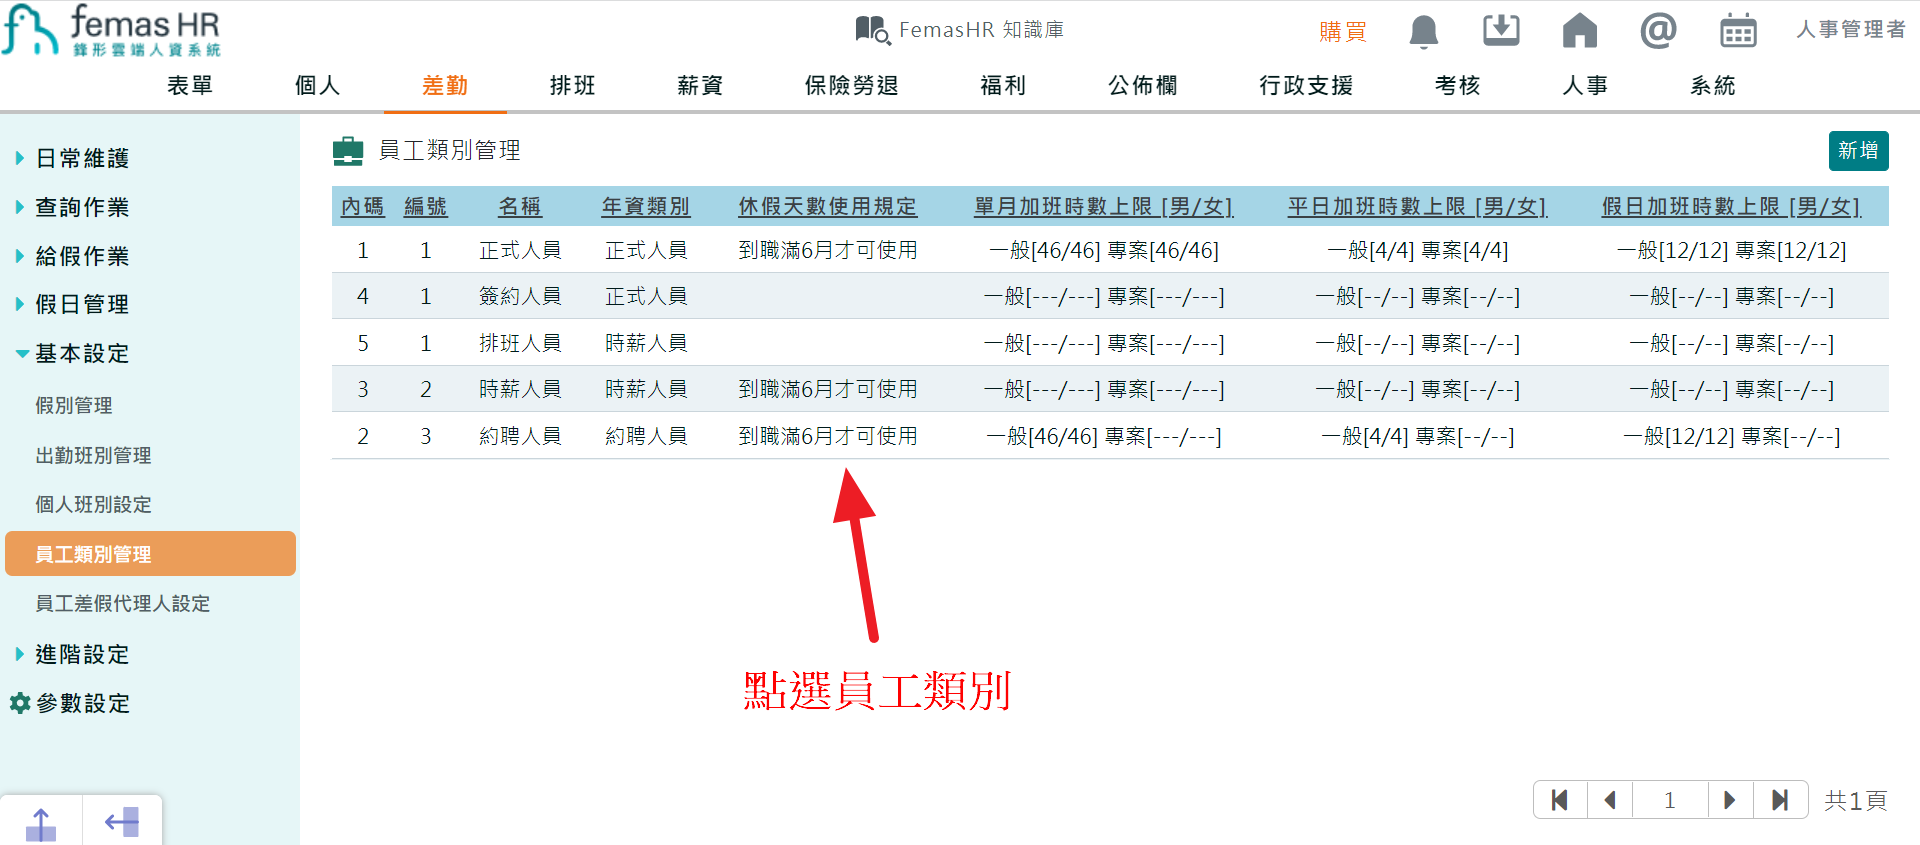Open the 公佈欄 menu
Image resolution: width=1920 pixels, height=845 pixels.
[1143, 86]
